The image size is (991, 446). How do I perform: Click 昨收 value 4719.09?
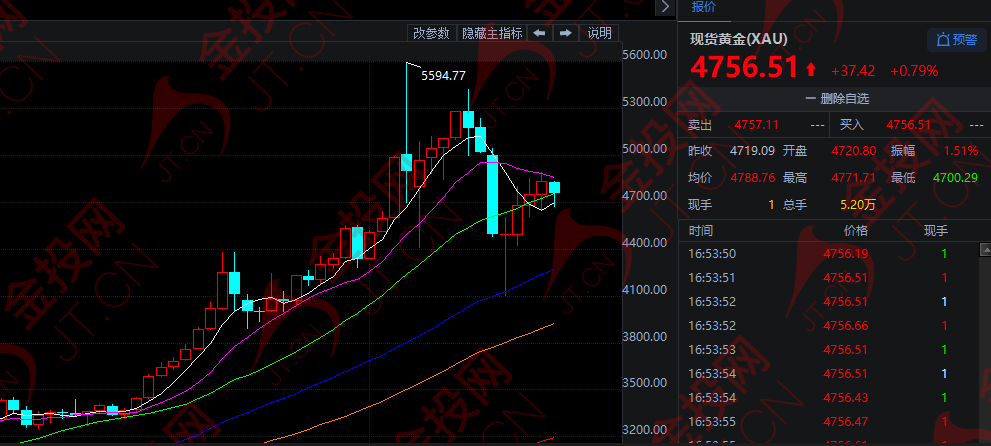(752, 151)
